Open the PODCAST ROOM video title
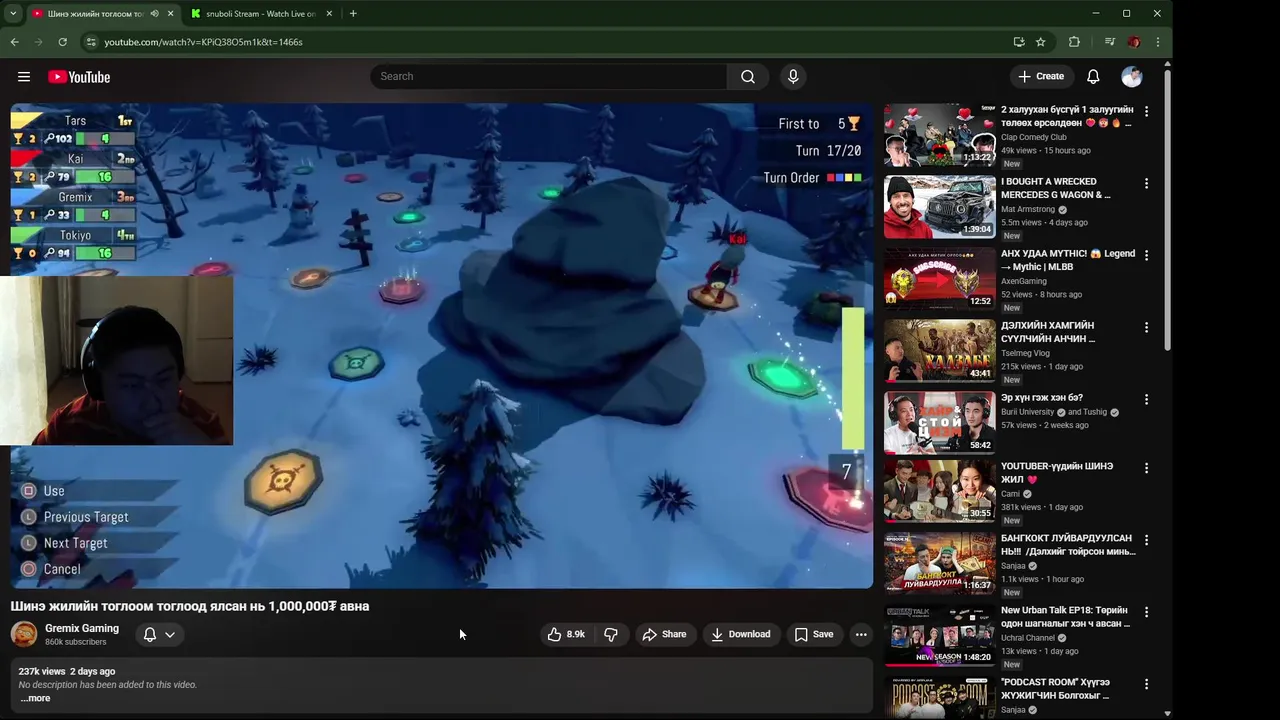The width and height of the screenshot is (1280, 720). (1055, 688)
